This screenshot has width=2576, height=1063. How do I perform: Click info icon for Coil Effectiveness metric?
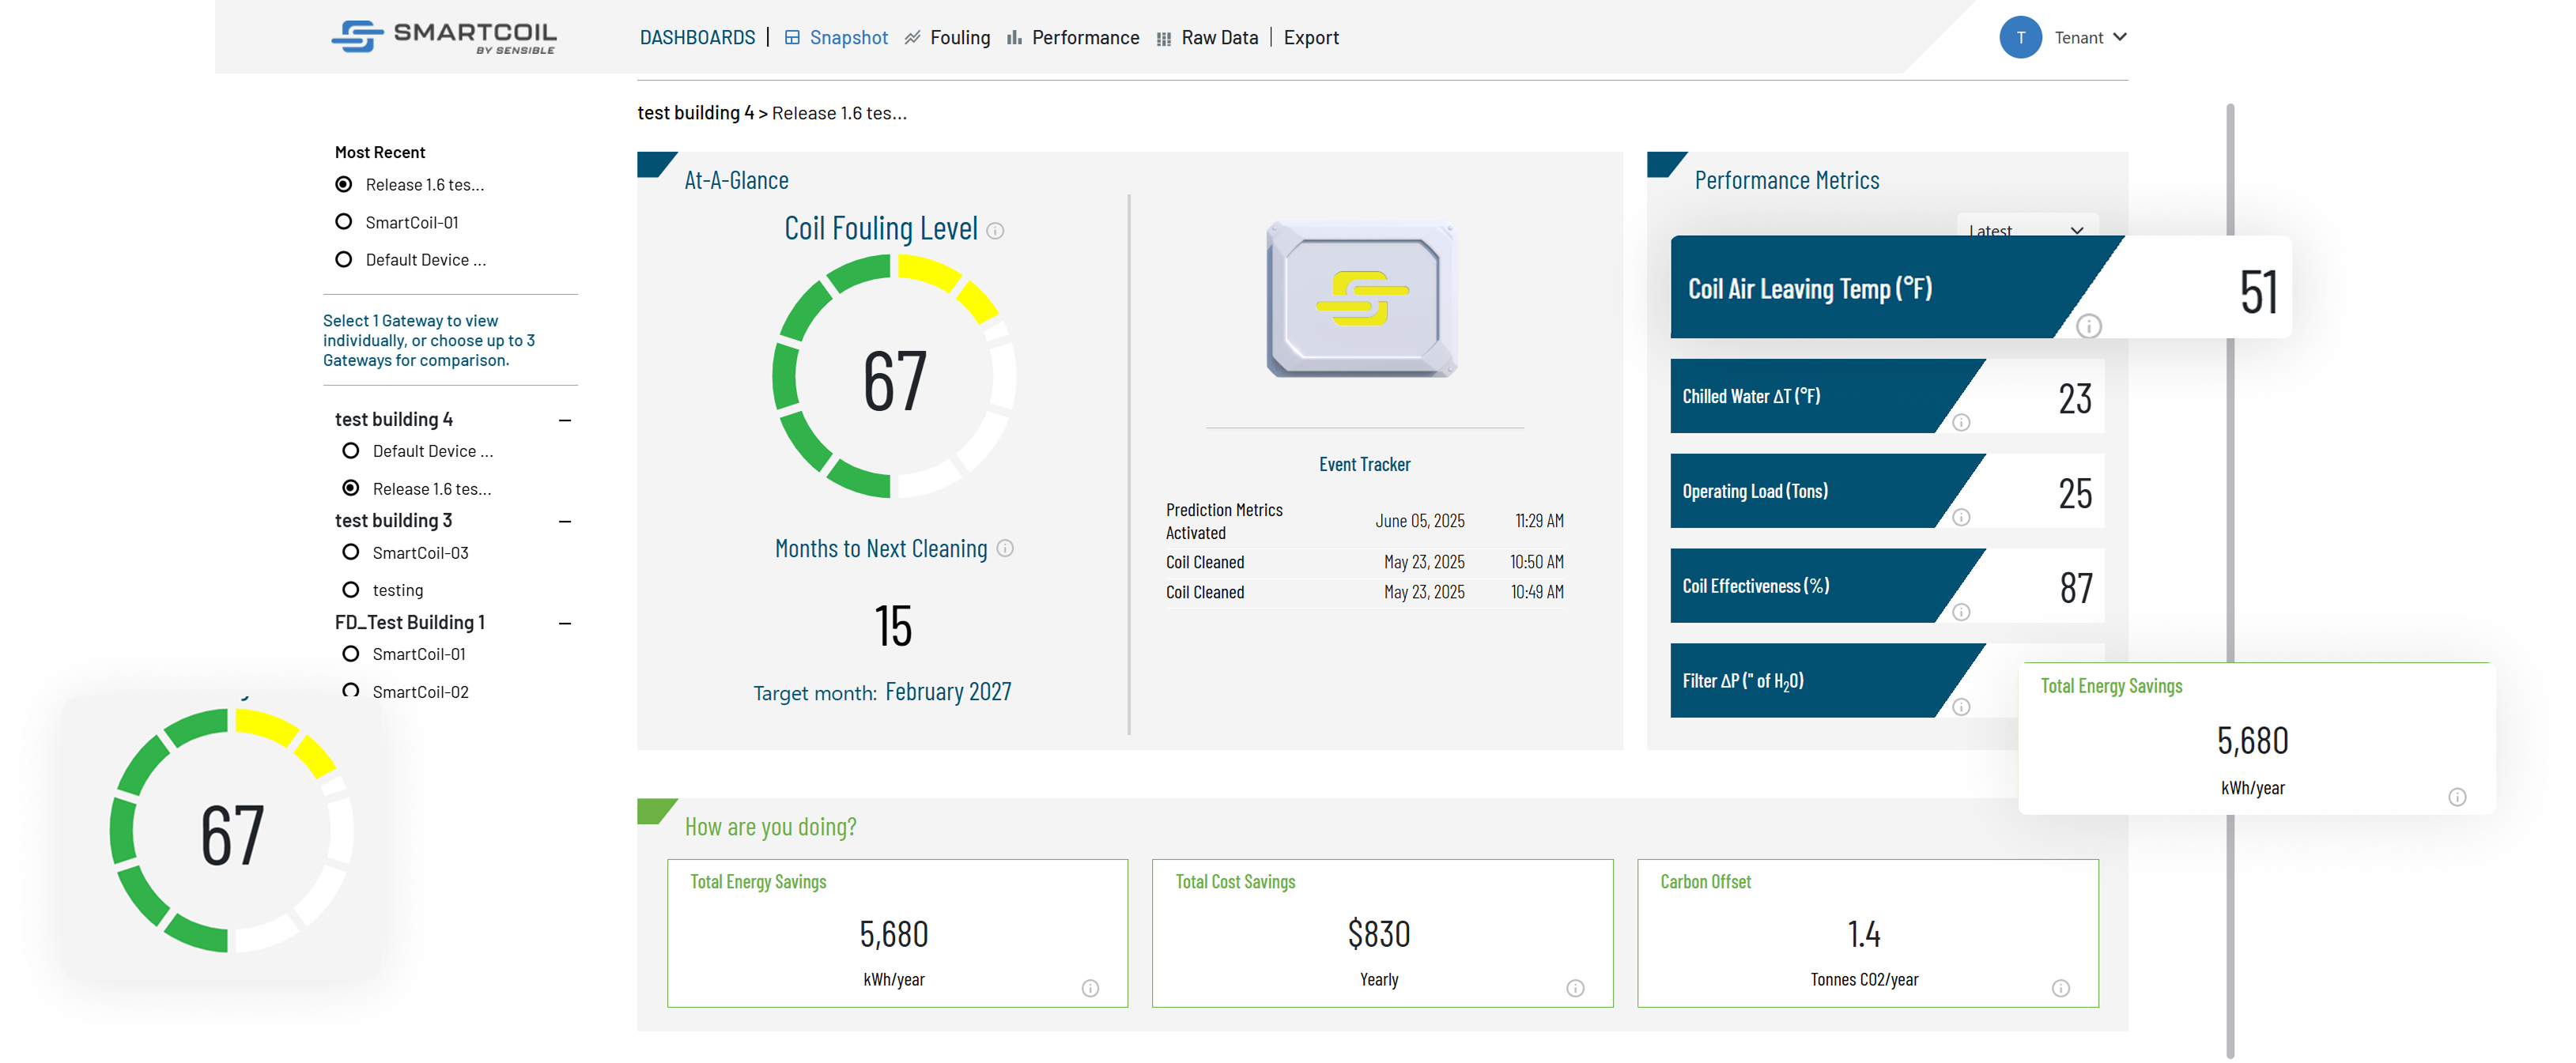(x=1961, y=612)
